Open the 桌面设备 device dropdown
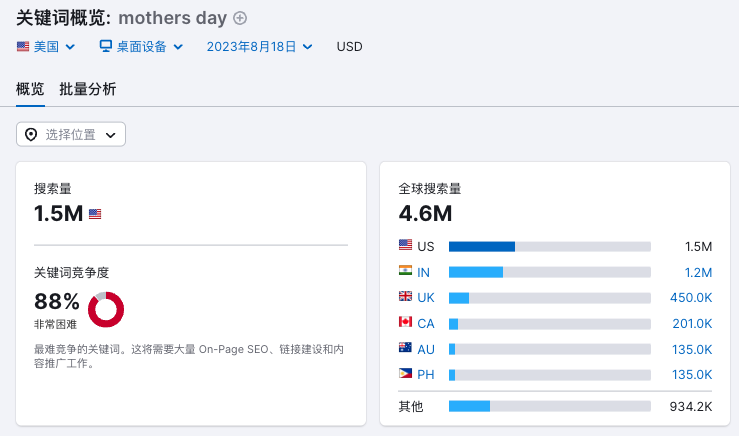 click(x=141, y=46)
